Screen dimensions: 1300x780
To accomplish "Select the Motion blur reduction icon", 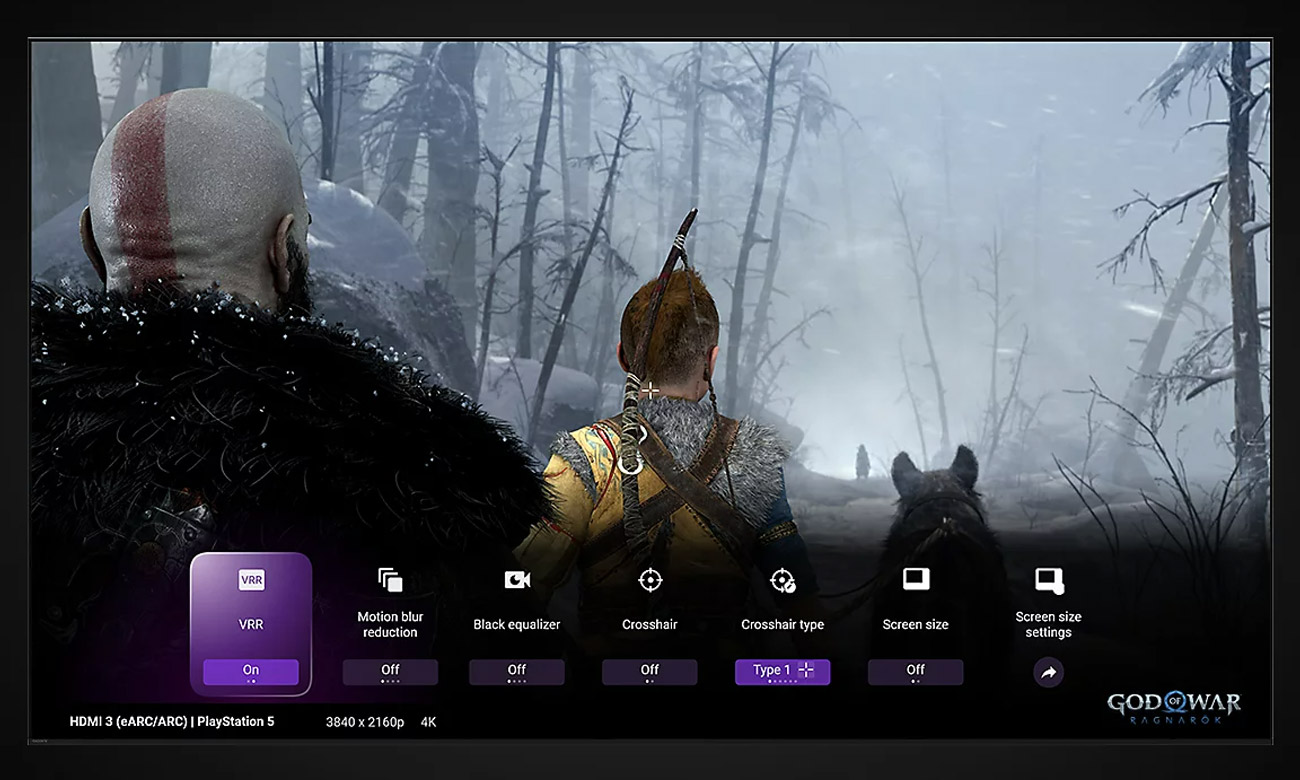I will click(x=390, y=580).
